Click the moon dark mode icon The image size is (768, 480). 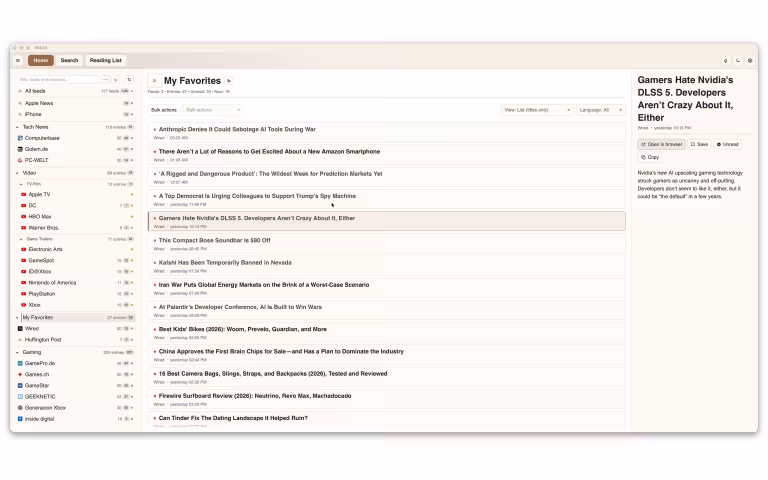coord(737,60)
